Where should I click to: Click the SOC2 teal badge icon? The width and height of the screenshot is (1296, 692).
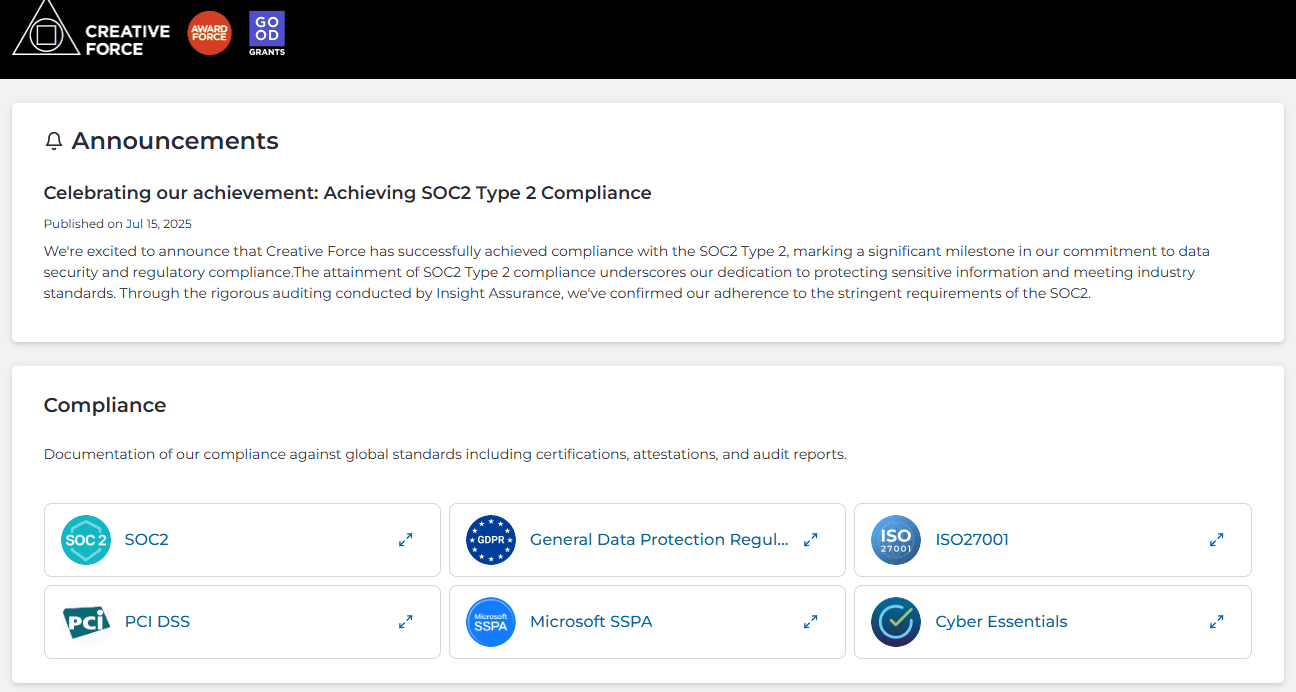[86, 540]
